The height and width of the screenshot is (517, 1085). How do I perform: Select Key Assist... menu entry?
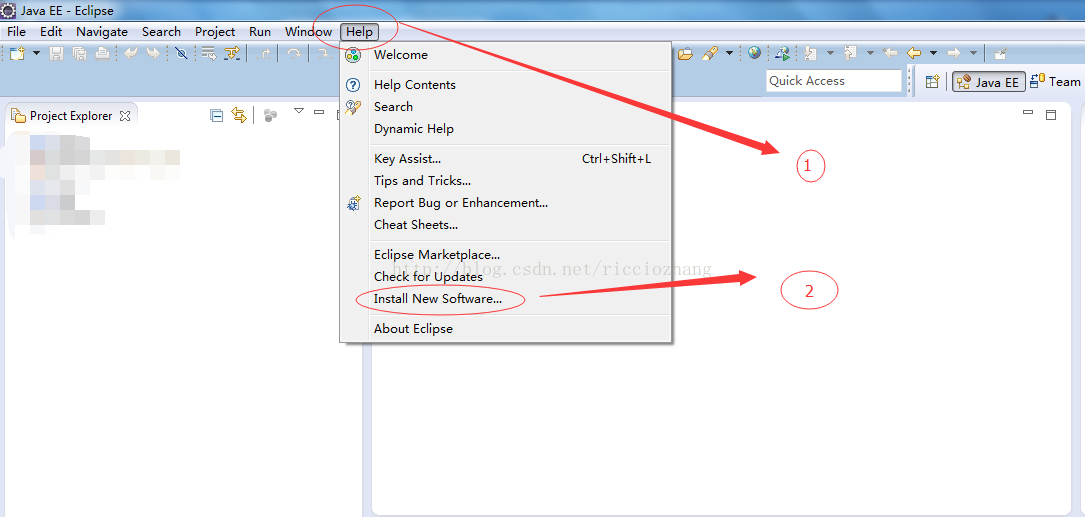(x=505, y=158)
